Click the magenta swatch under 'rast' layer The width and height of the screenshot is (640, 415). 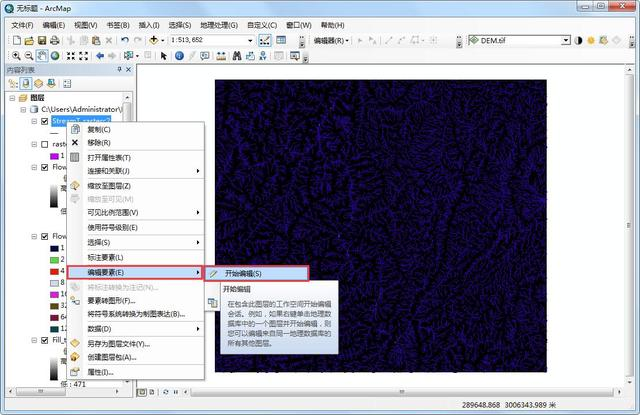pyautogui.click(x=54, y=156)
